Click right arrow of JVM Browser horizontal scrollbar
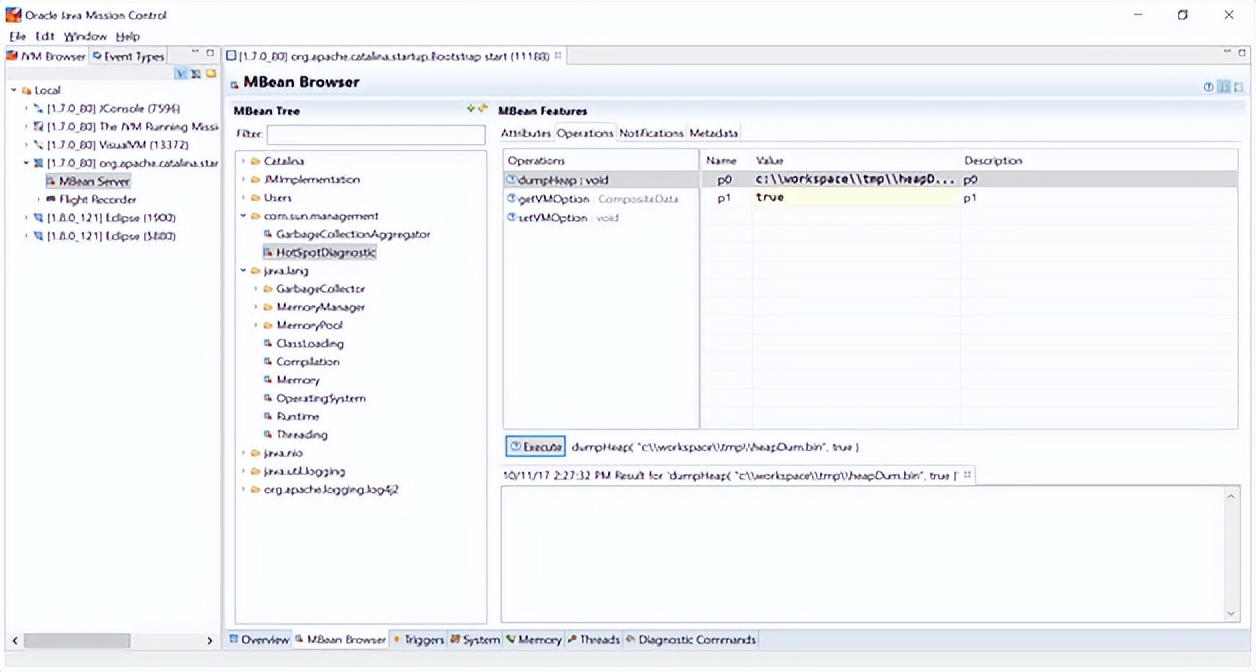Screen dimensions: 1256x672 (x=209, y=640)
